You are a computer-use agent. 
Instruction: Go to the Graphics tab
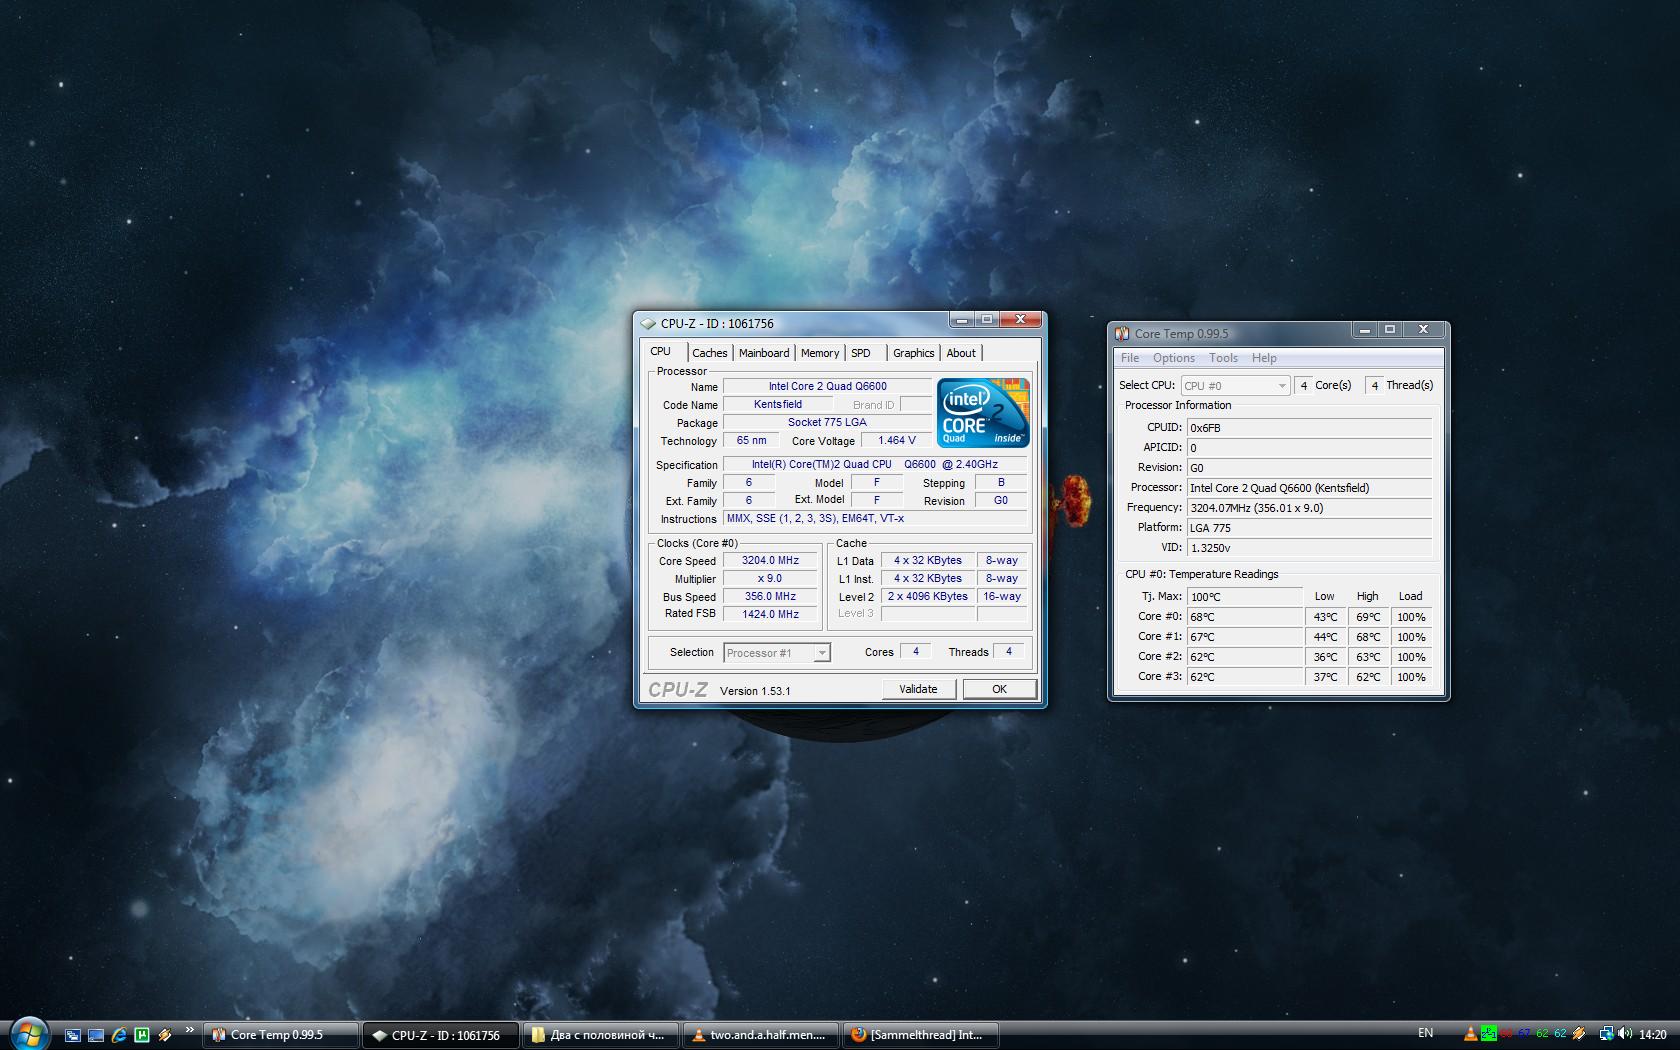(913, 353)
